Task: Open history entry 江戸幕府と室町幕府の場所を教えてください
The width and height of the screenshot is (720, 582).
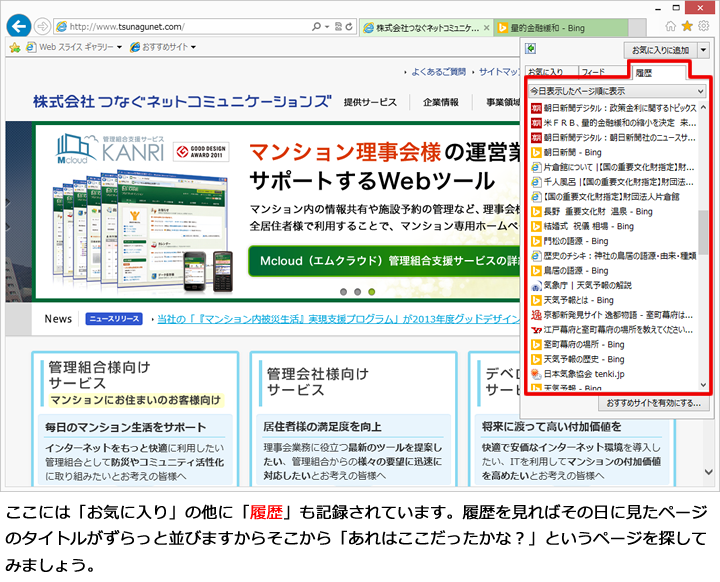Action: coord(612,330)
